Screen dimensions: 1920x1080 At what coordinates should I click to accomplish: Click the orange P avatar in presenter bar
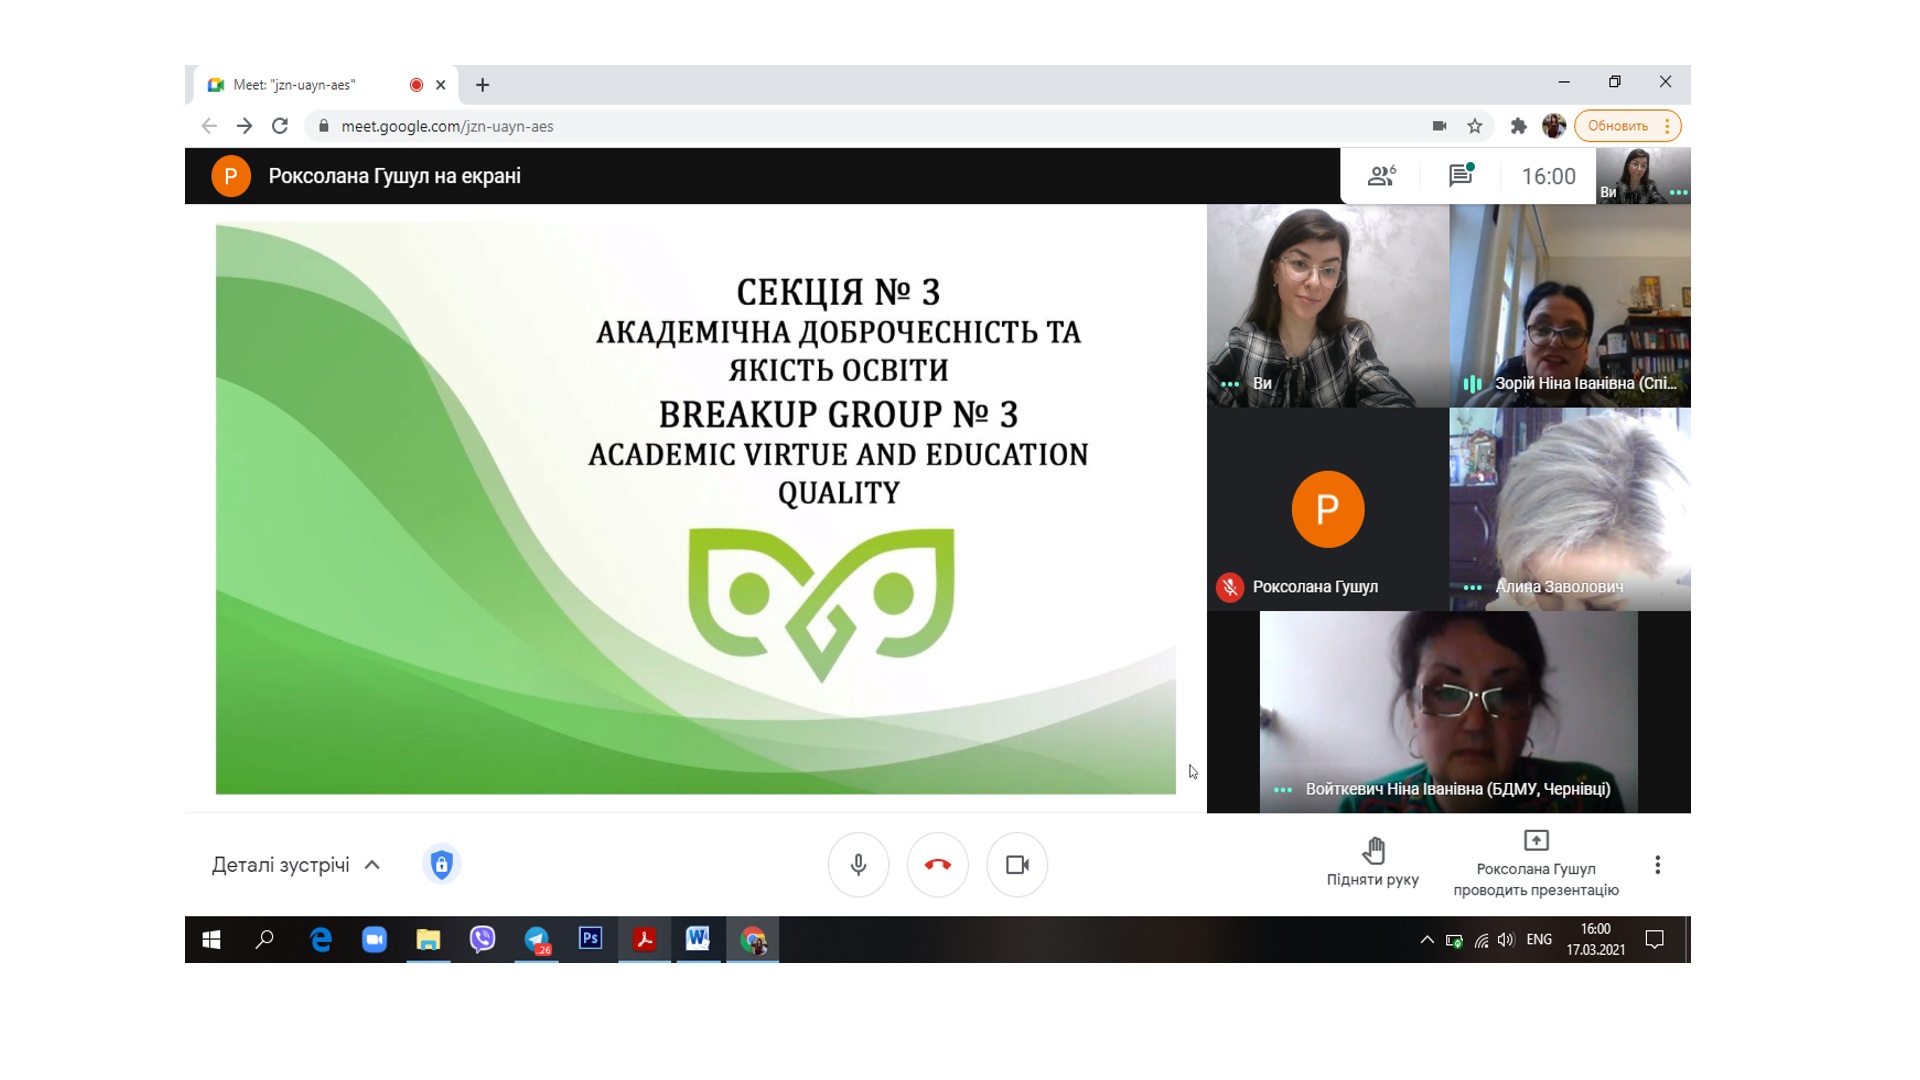click(231, 176)
